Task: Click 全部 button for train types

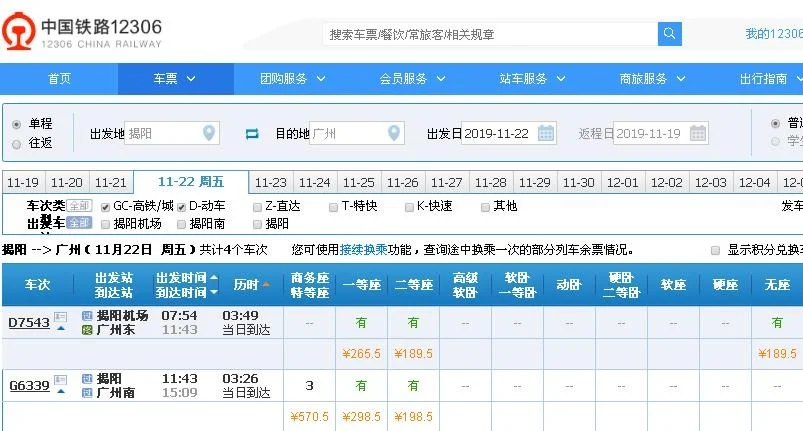Action: [79, 206]
